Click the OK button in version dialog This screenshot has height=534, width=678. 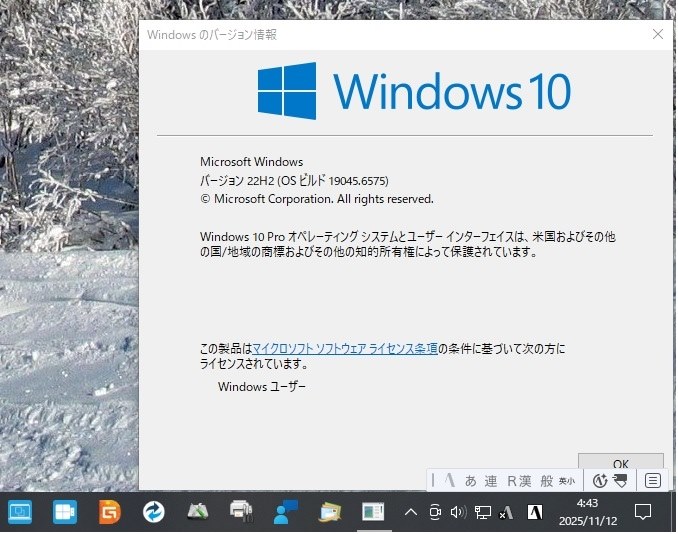pos(620,461)
